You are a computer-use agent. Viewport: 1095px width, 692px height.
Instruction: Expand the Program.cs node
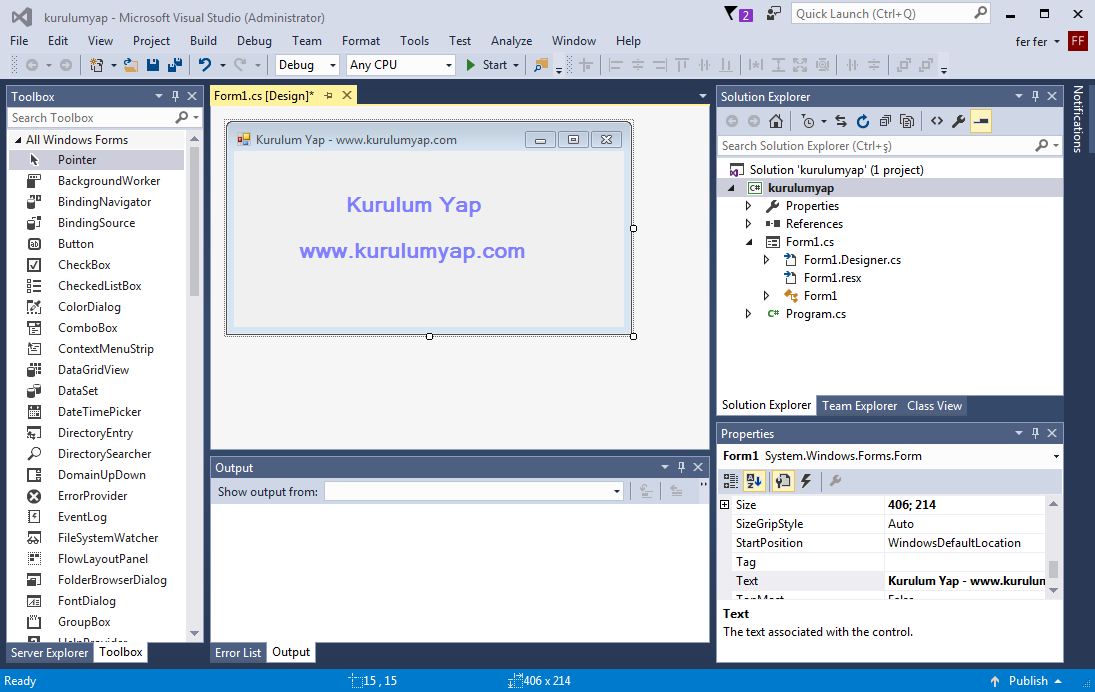[748, 314]
